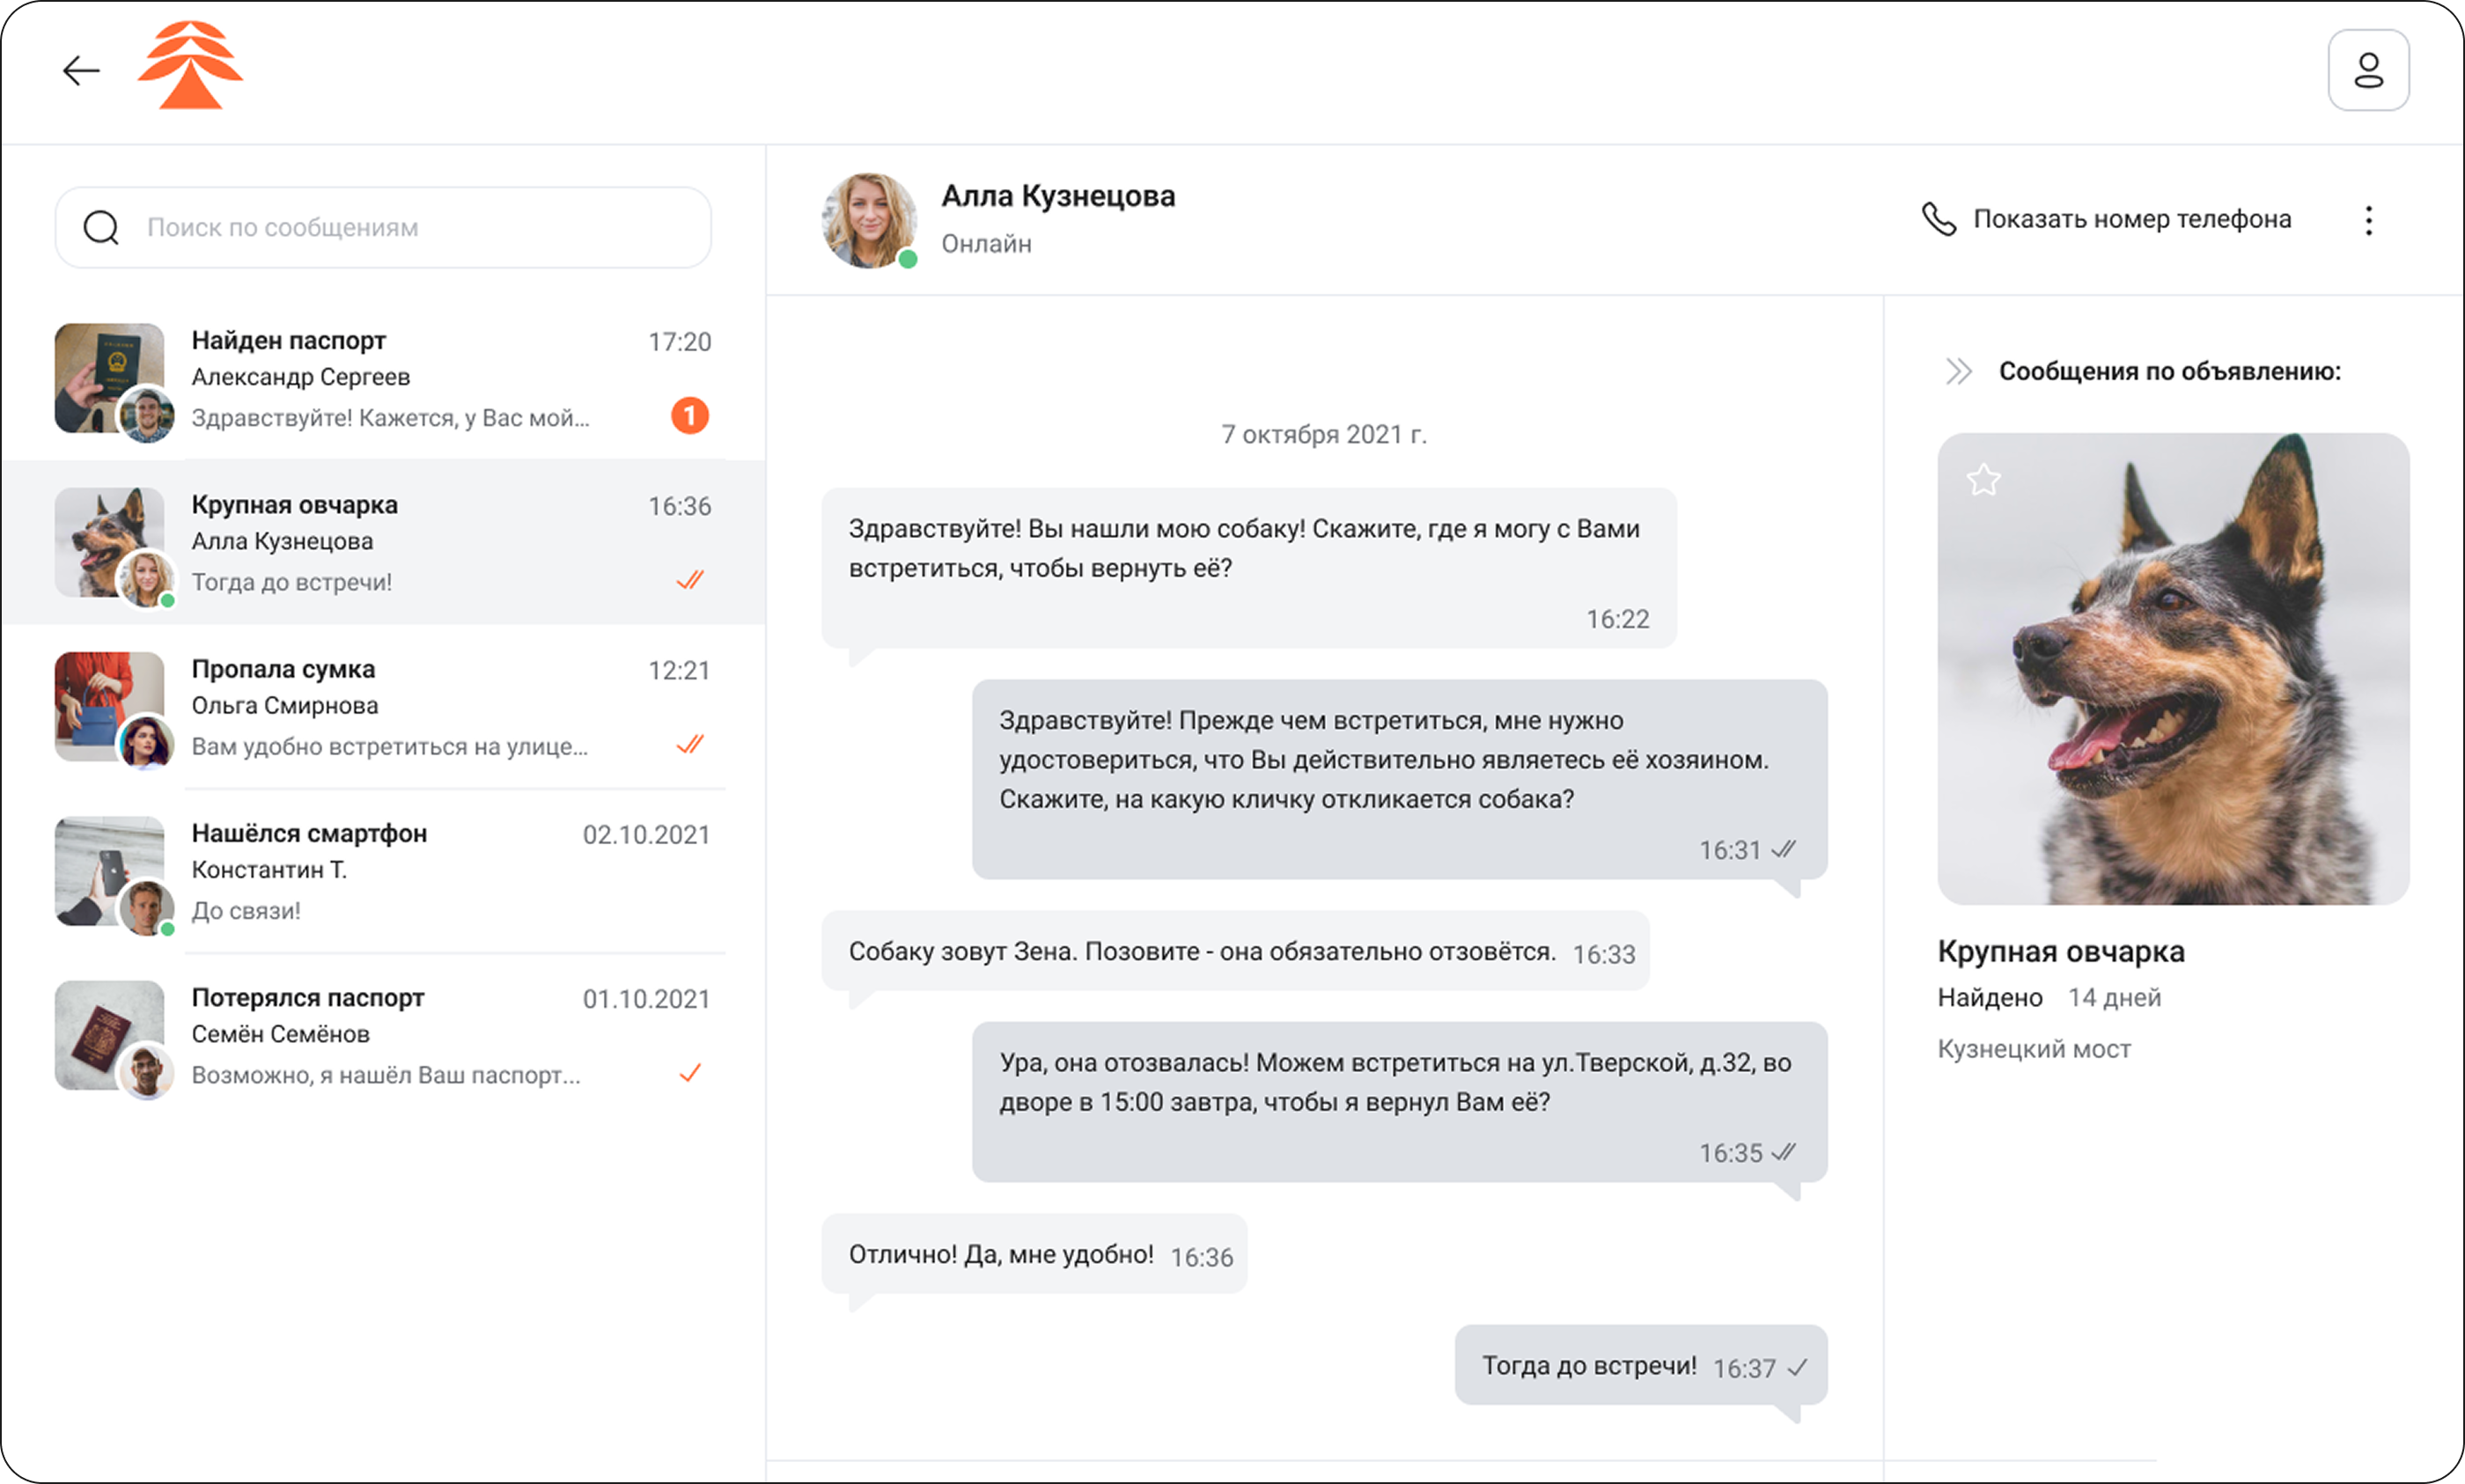Click the 14 дней found duration

coord(2114,998)
